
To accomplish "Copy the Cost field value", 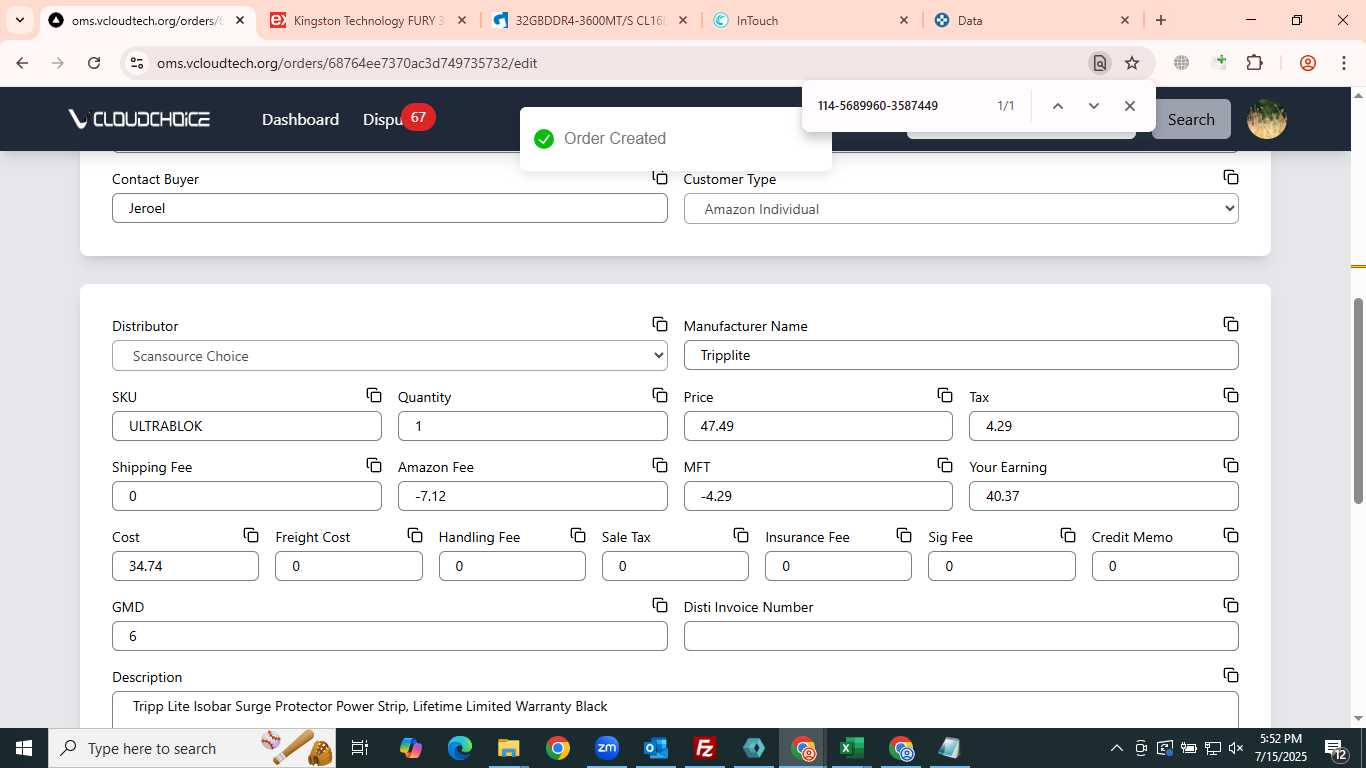I will pos(251,536).
